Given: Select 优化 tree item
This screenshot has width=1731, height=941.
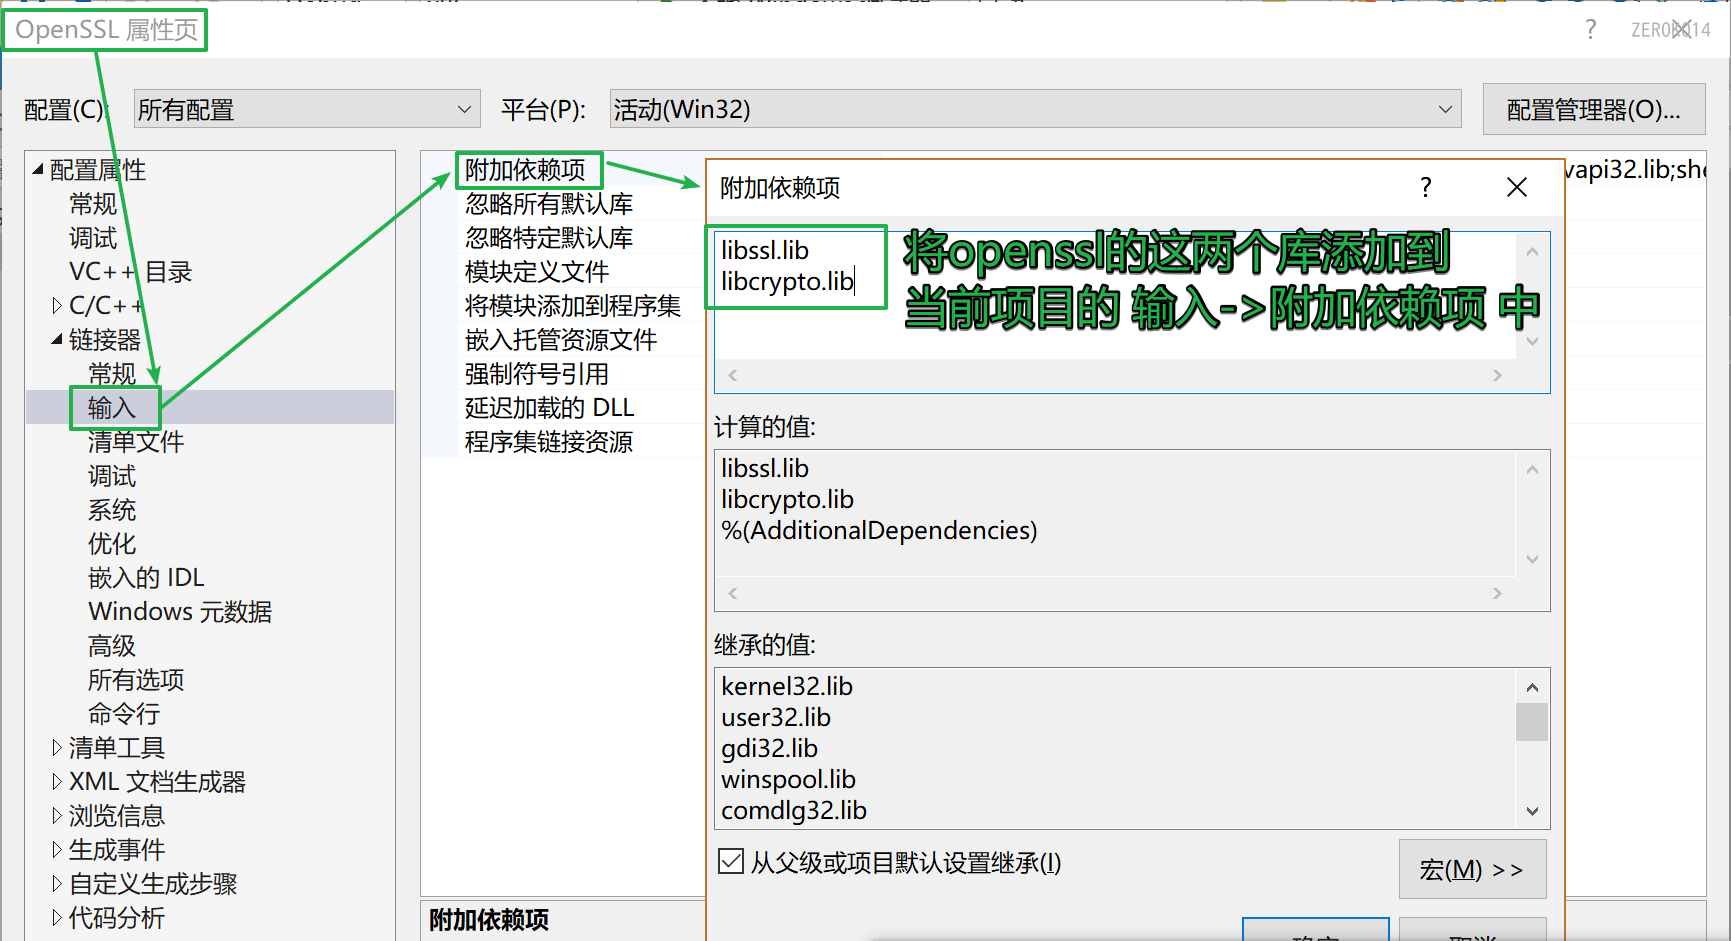Looking at the screenshot, I should click(x=112, y=544).
